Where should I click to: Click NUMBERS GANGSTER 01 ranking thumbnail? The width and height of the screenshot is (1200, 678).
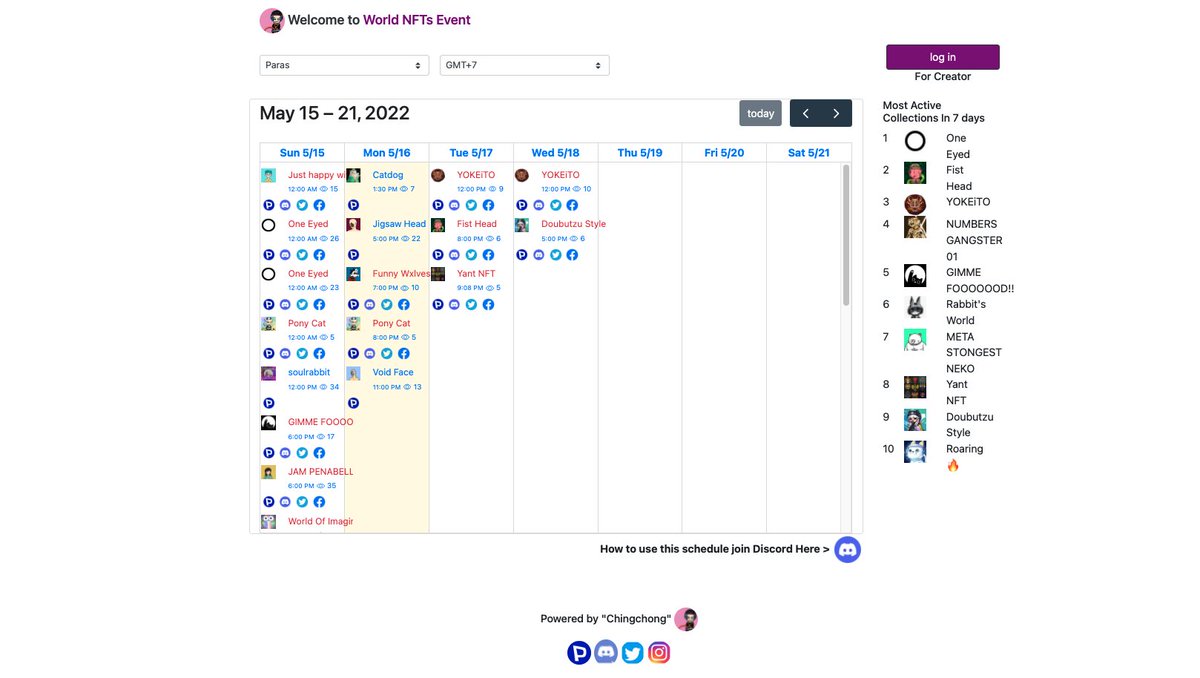click(915, 227)
